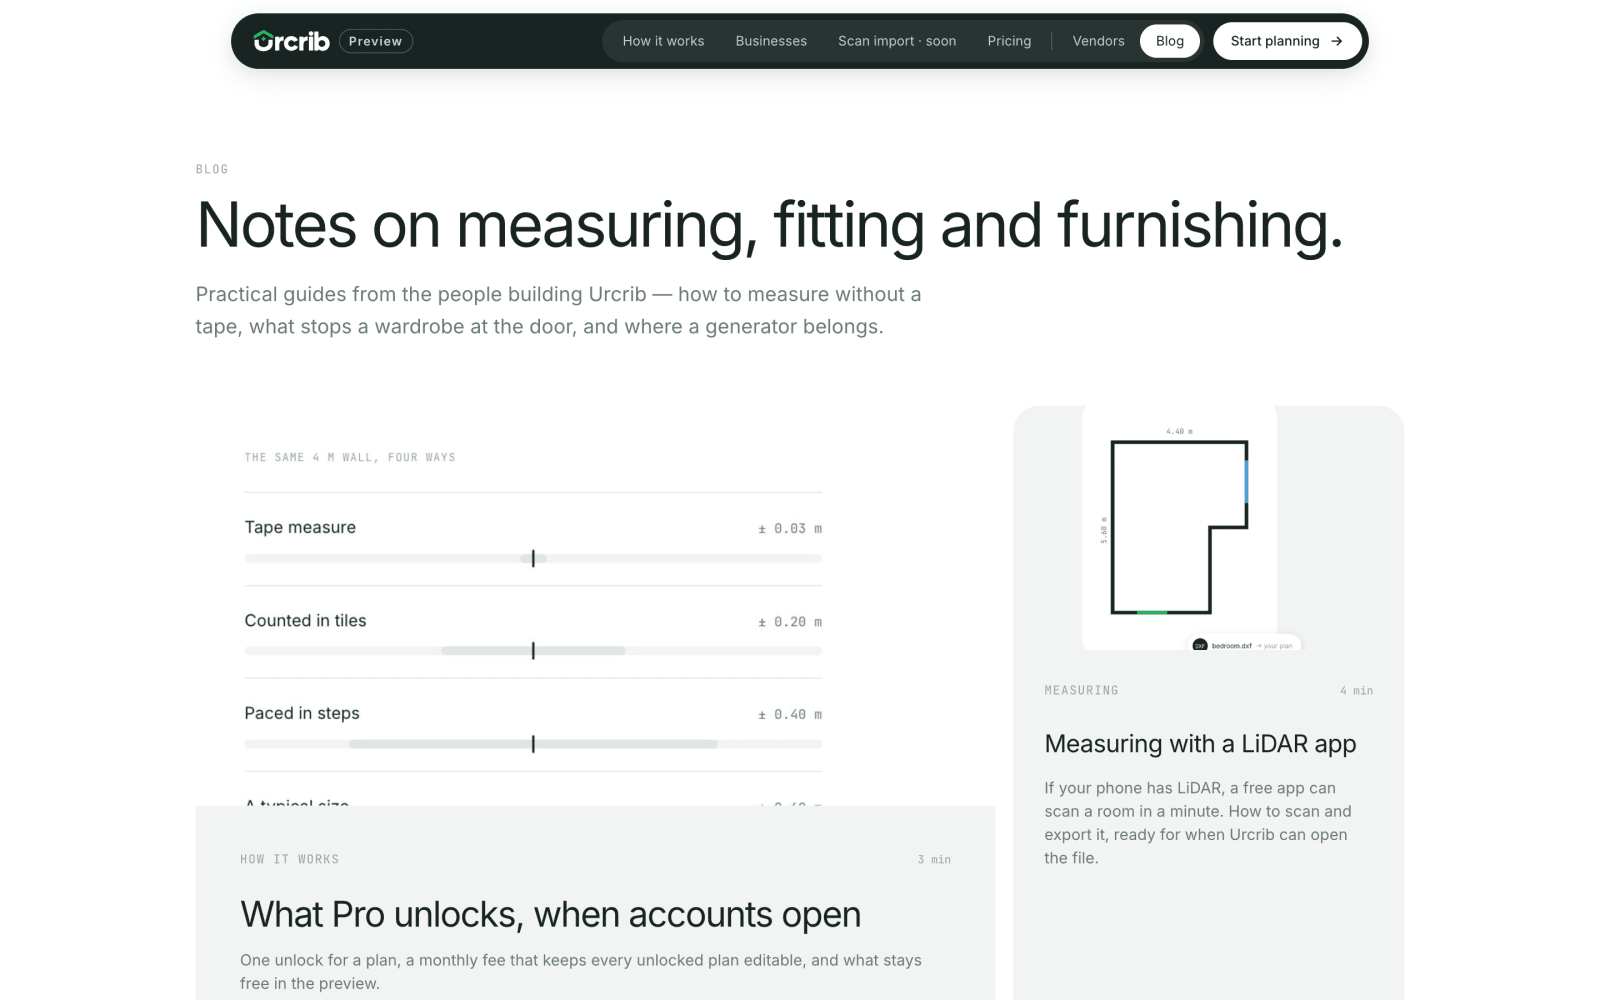Click the 'Notes on measuring, fitting and furnishing.' heading
This screenshot has width=1600, height=1000.
pos(770,225)
